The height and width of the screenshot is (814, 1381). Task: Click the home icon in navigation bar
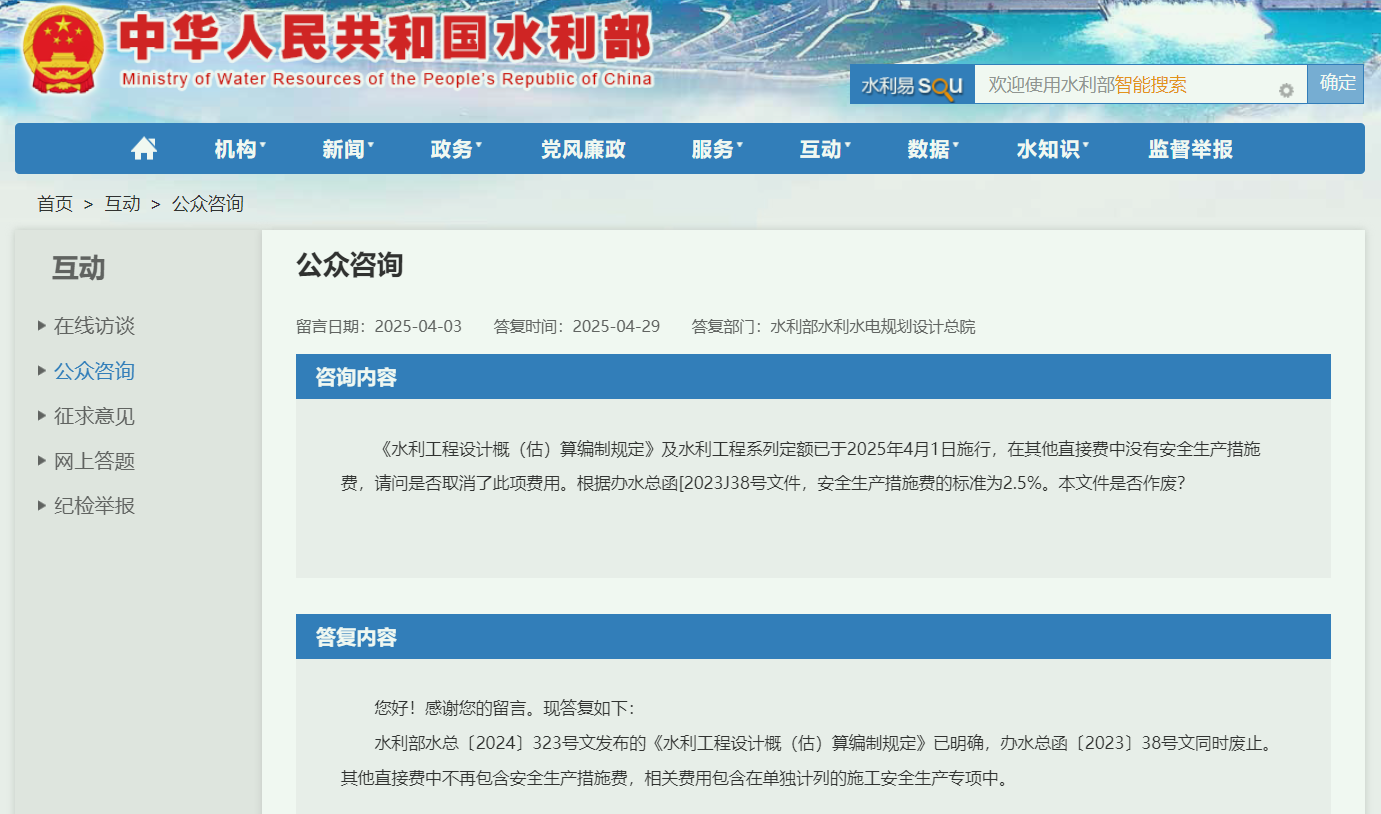click(x=144, y=149)
